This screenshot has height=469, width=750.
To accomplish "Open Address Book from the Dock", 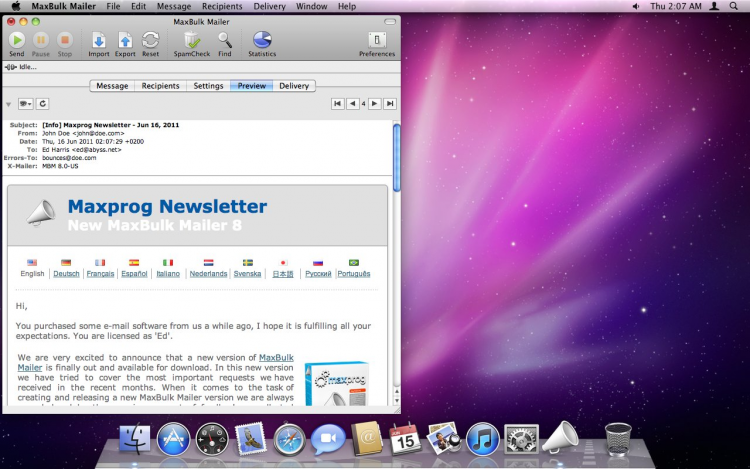I will click(367, 438).
